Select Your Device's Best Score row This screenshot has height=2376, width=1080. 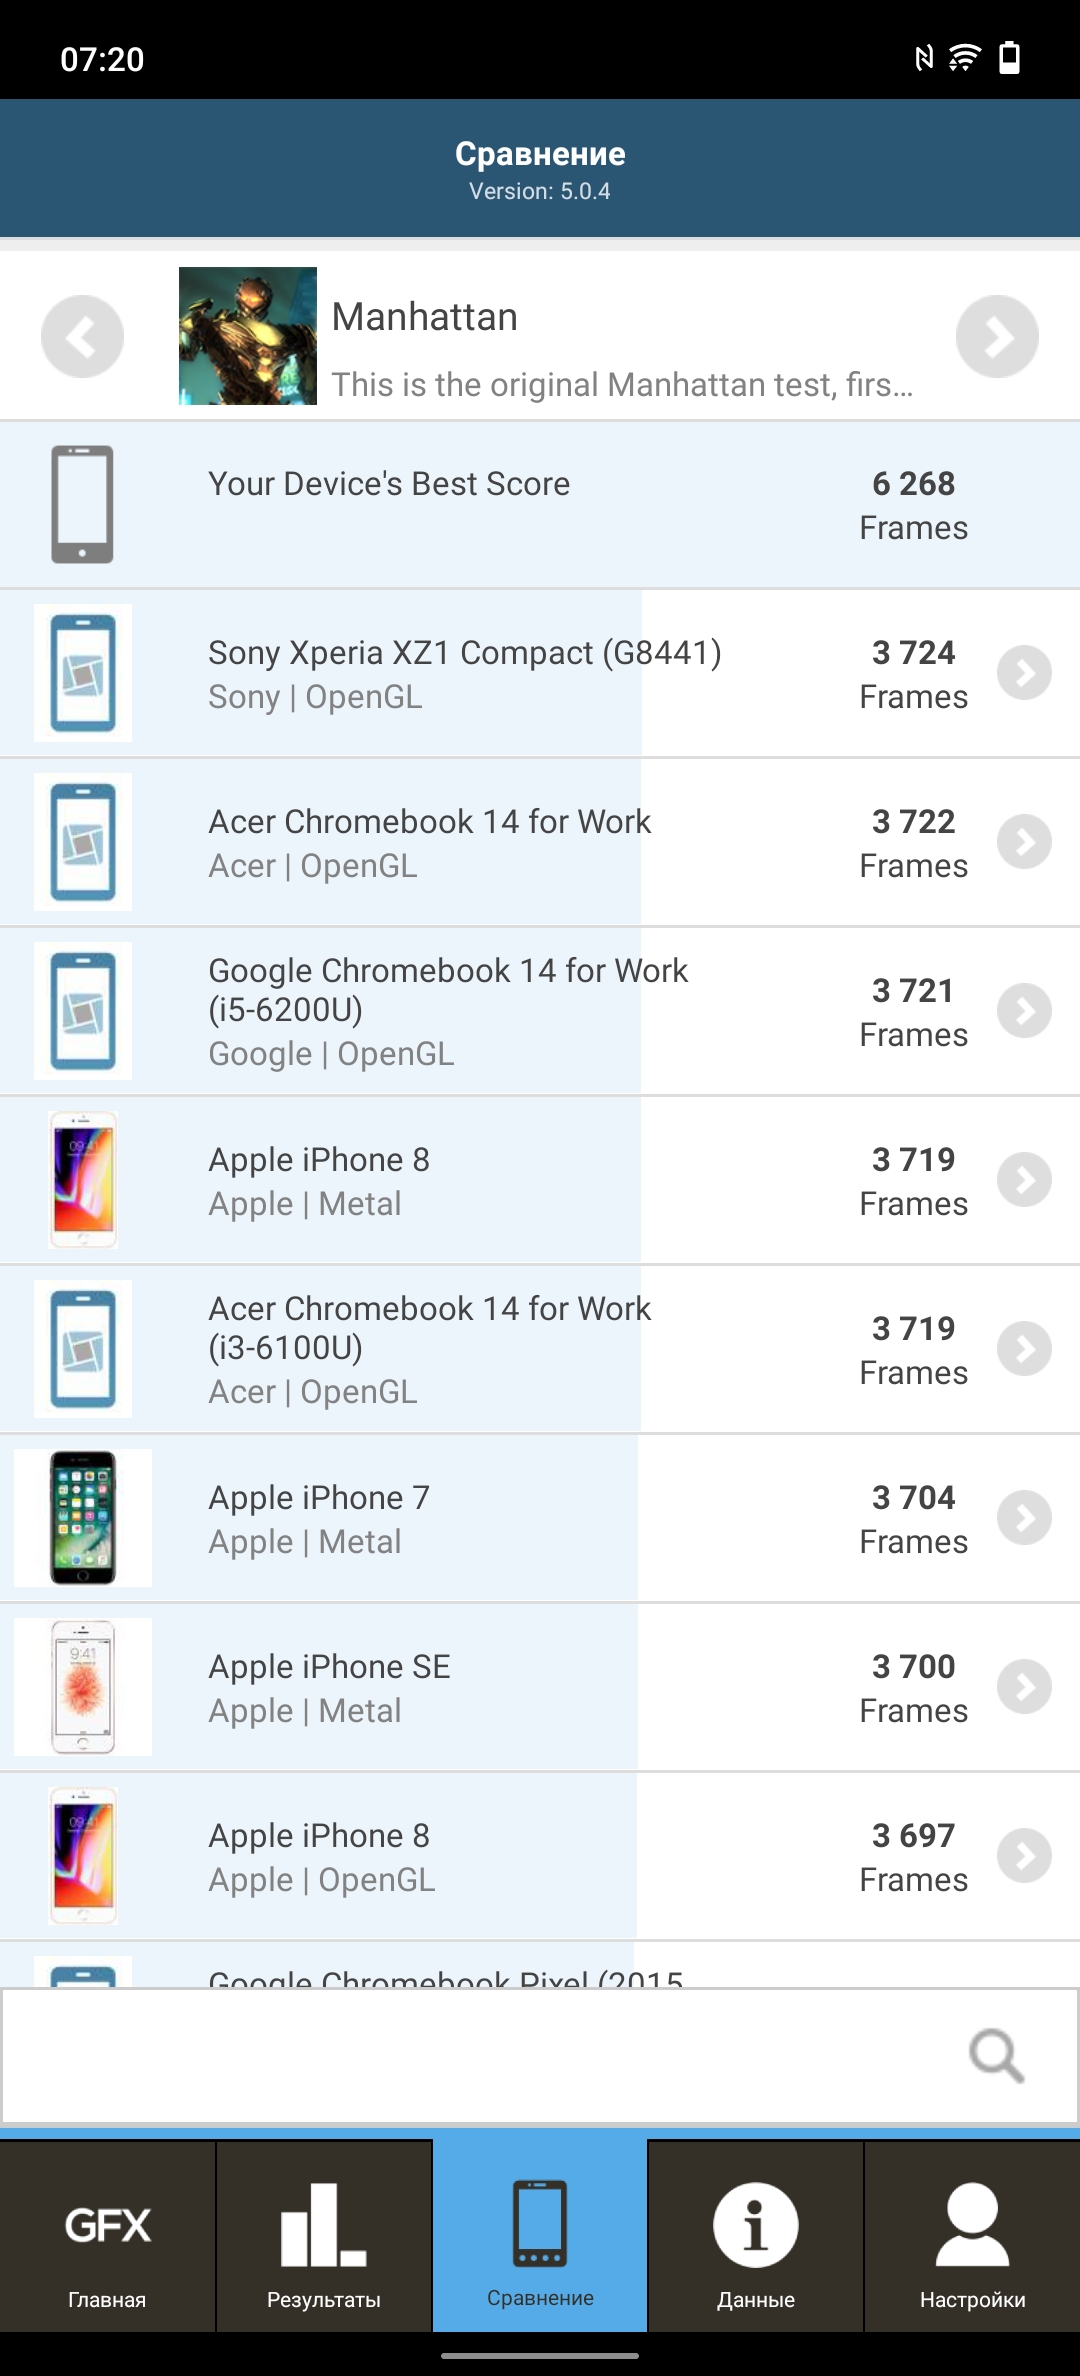(x=540, y=505)
